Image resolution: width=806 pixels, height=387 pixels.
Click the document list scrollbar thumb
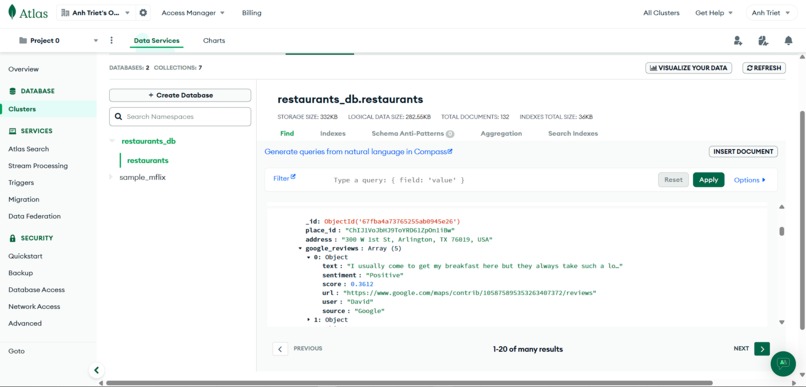(782, 231)
